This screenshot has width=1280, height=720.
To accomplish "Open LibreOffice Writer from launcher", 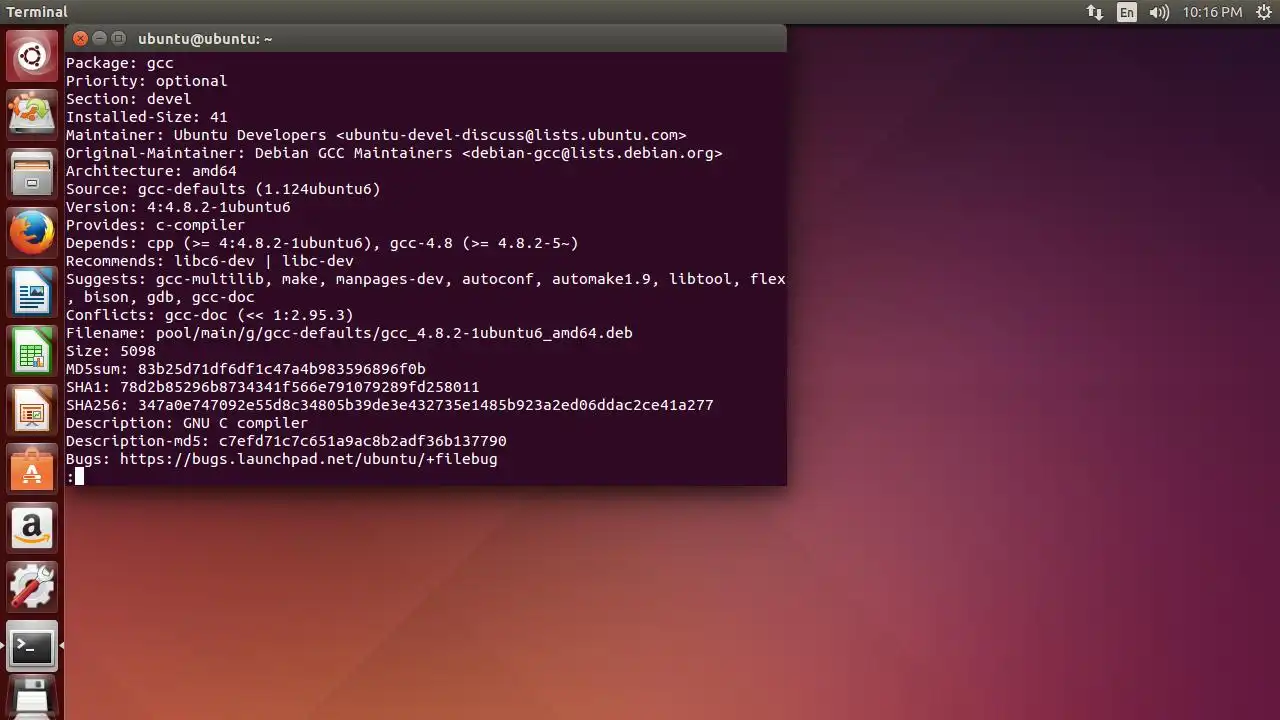I will coord(32,294).
